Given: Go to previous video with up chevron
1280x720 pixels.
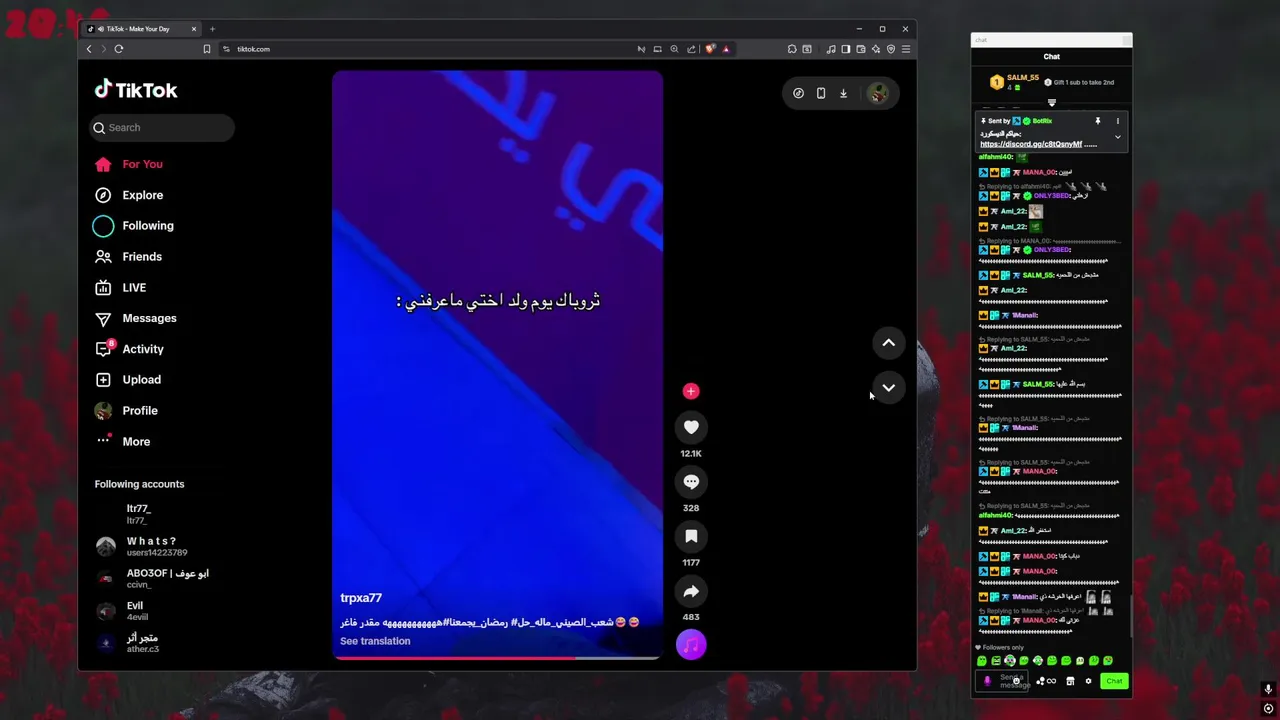Looking at the screenshot, I should point(888,343).
